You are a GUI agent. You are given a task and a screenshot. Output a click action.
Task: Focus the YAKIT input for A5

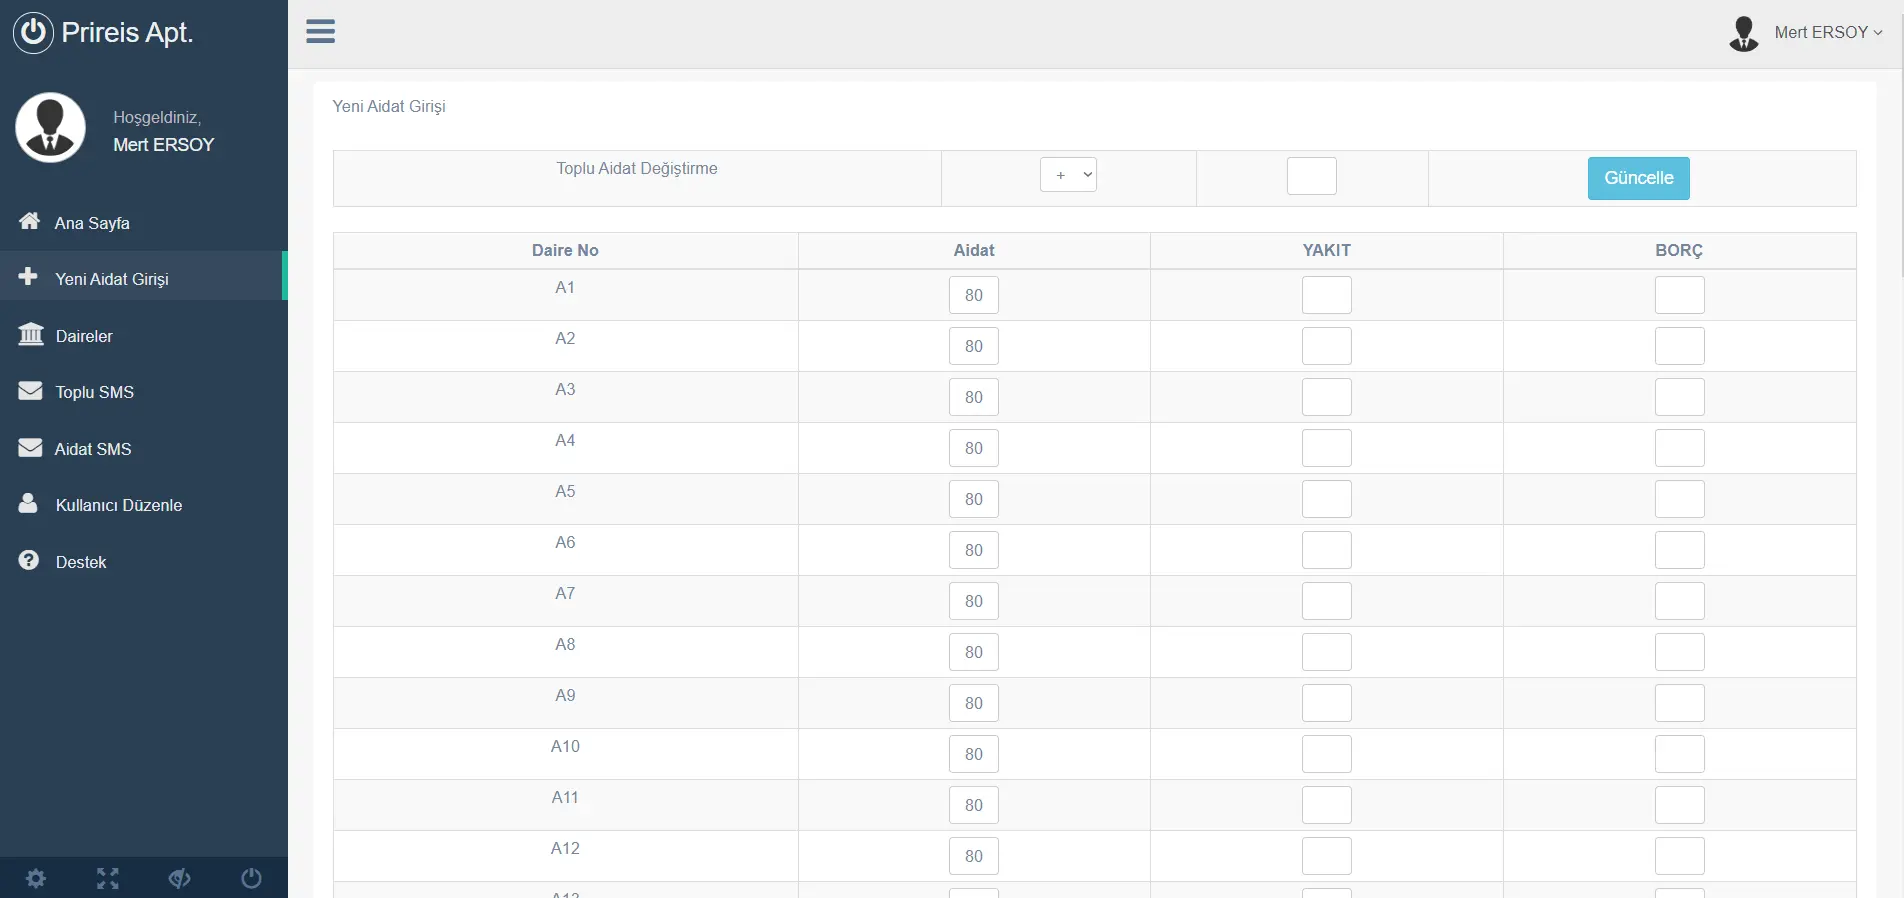(x=1326, y=499)
